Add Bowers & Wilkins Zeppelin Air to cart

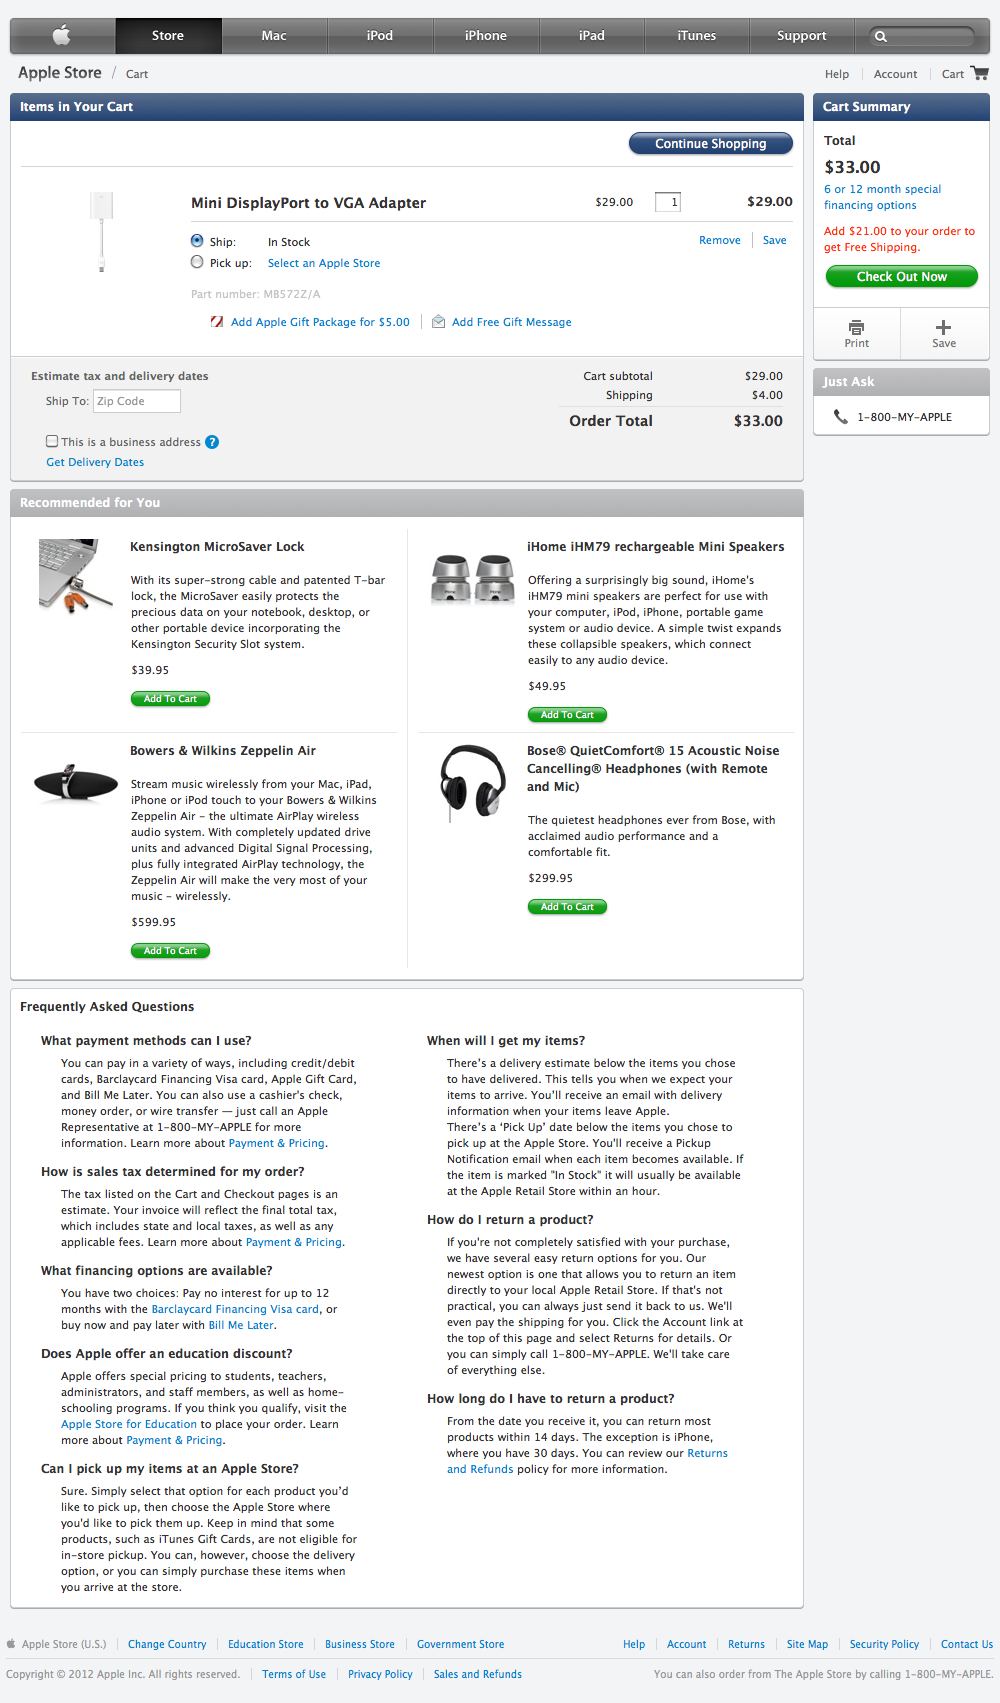click(x=171, y=951)
